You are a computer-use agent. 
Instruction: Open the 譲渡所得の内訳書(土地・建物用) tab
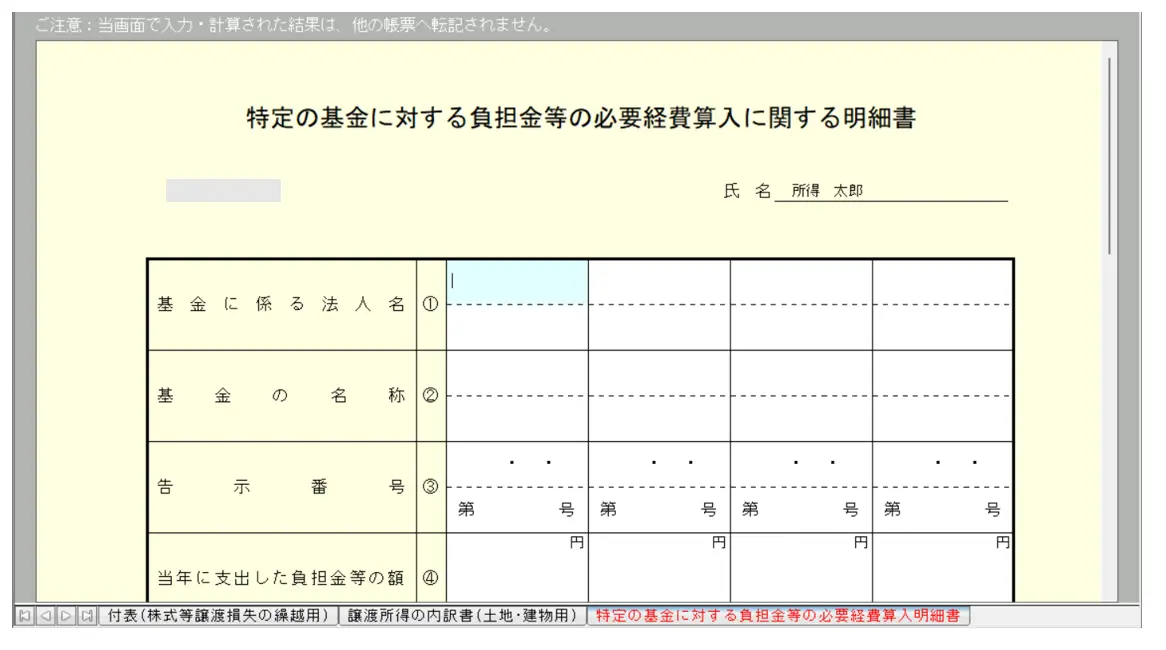462,616
